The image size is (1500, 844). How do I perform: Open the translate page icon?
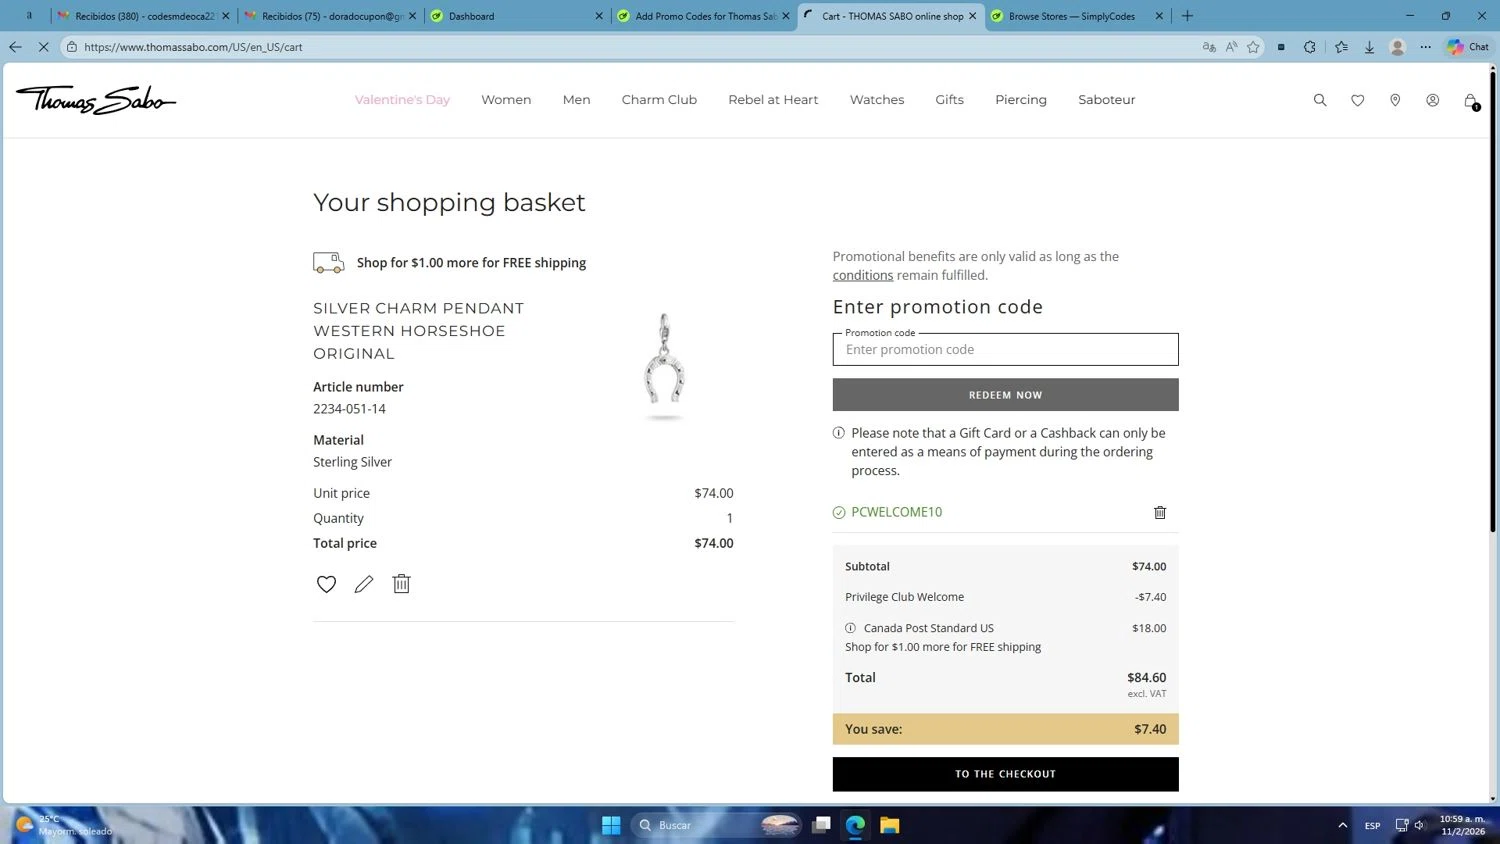pos(1209,46)
